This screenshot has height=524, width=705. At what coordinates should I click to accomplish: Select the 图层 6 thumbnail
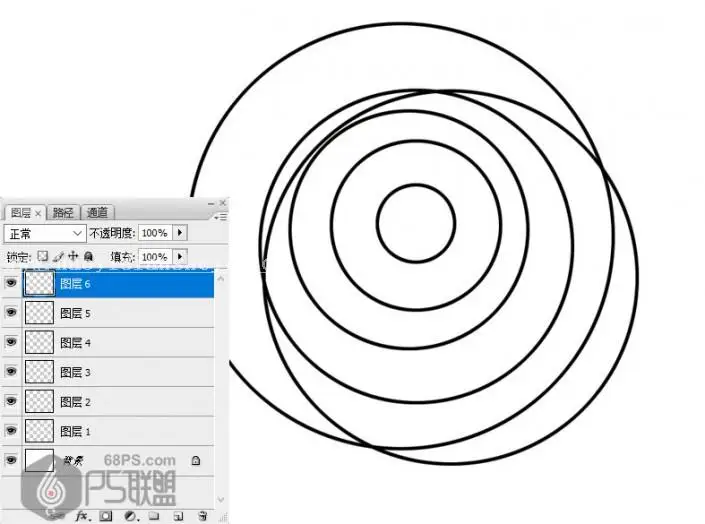(39, 283)
